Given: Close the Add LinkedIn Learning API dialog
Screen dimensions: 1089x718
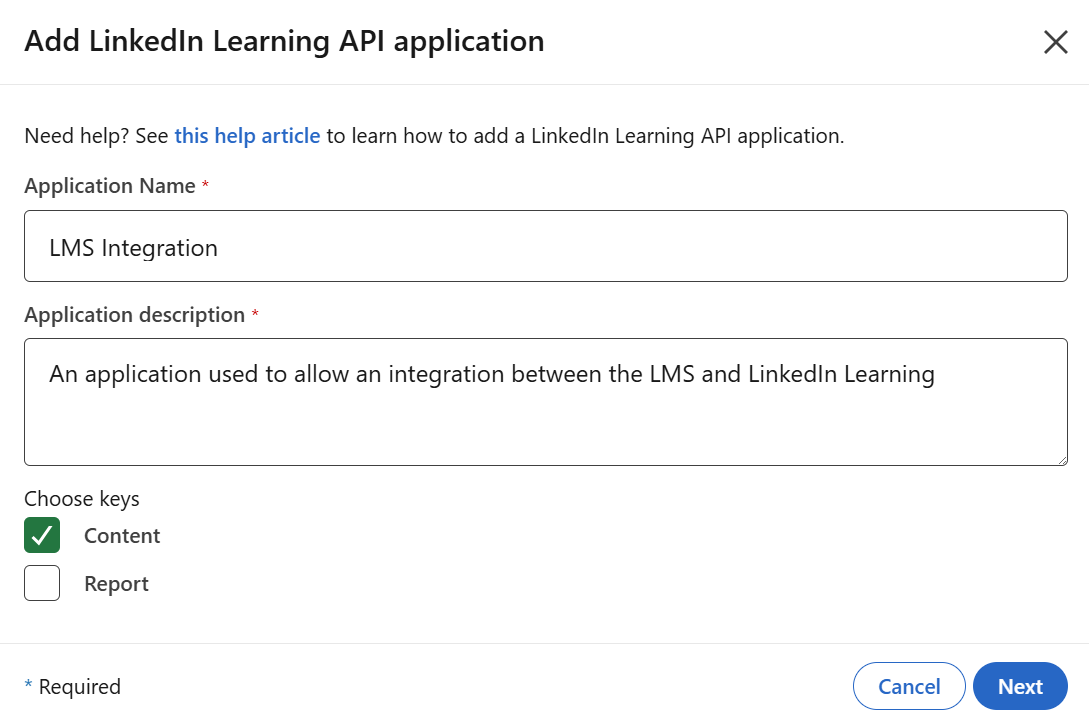Looking at the screenshot, I should 1055,42.
